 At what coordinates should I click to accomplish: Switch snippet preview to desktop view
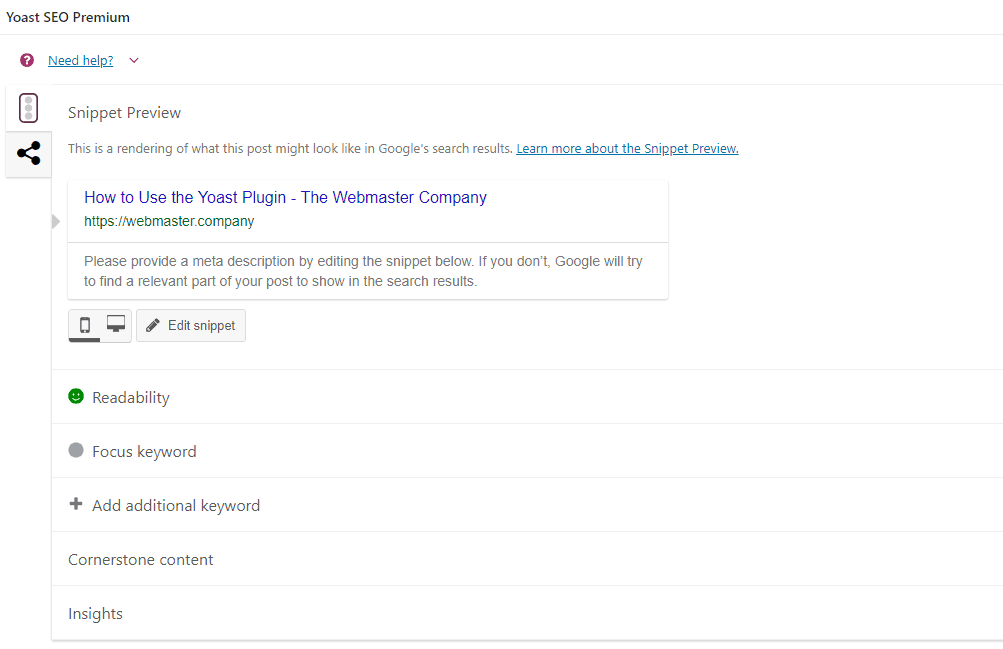click(x=116, y=325)
